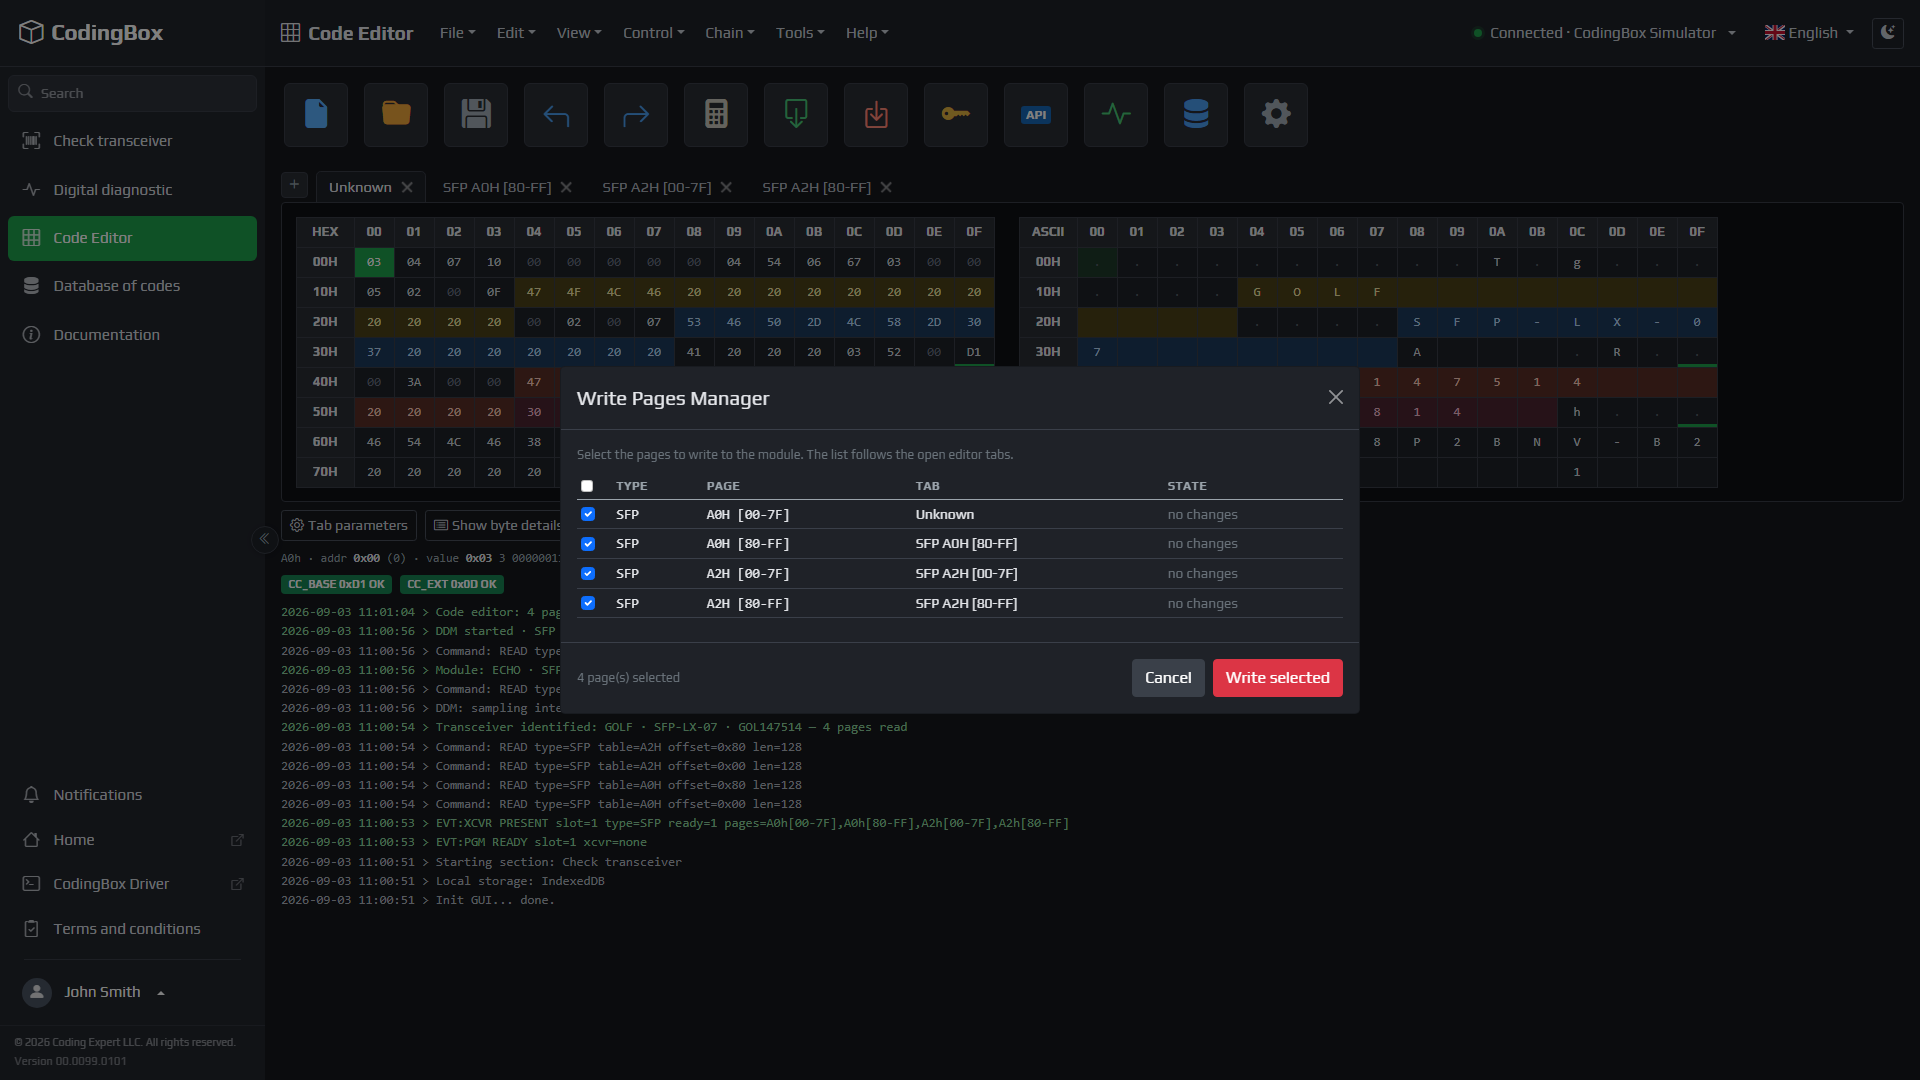Click the CC_BASE 0xD1 OK badge
This screenshot has height=1080, width=1920.
point(336,584)
